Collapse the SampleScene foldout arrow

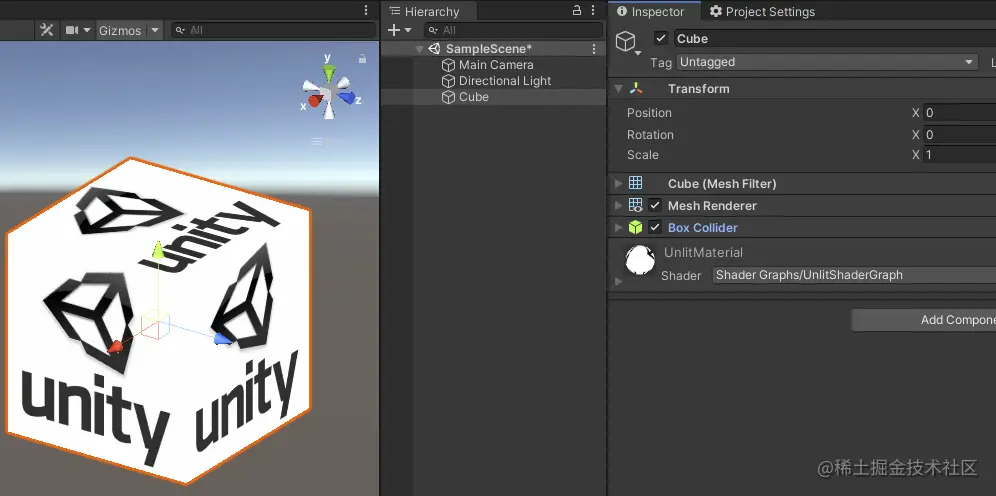tap(419, 50)
